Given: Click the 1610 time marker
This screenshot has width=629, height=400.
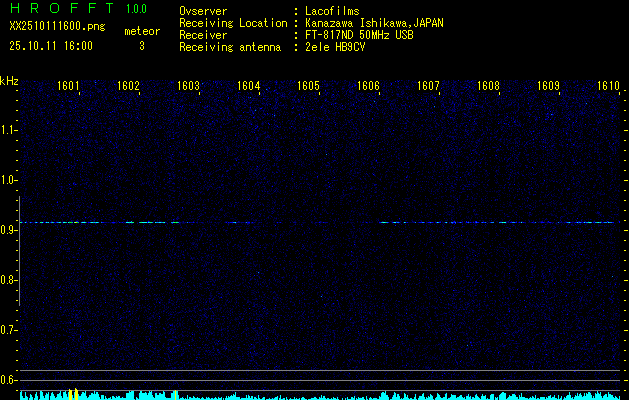Looking at the screenshot, I should [608, 86].
